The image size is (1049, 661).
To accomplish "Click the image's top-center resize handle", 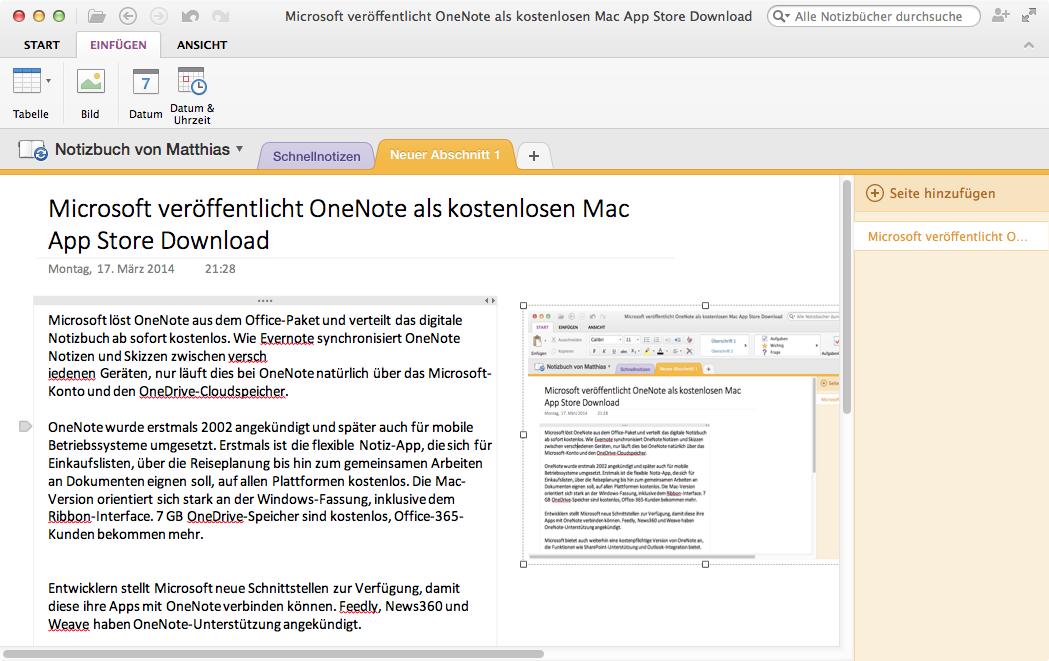I will 705,306.
